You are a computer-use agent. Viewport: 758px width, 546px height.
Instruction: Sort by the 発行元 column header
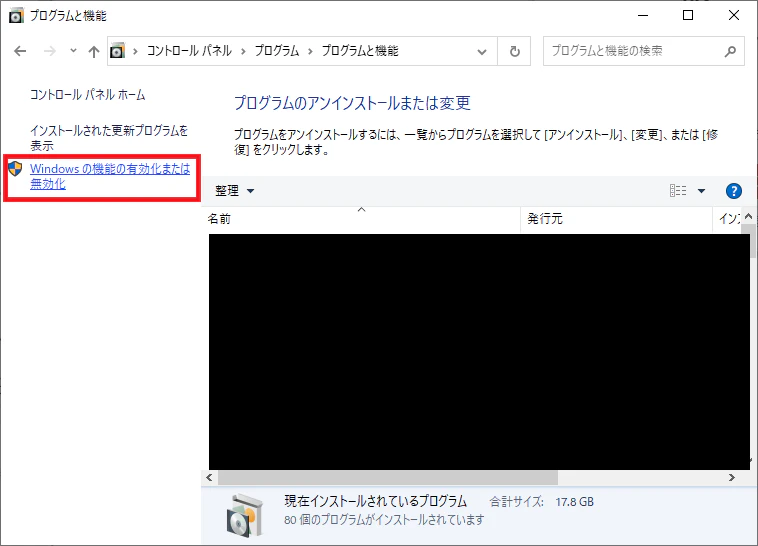[x=616, y=219]
